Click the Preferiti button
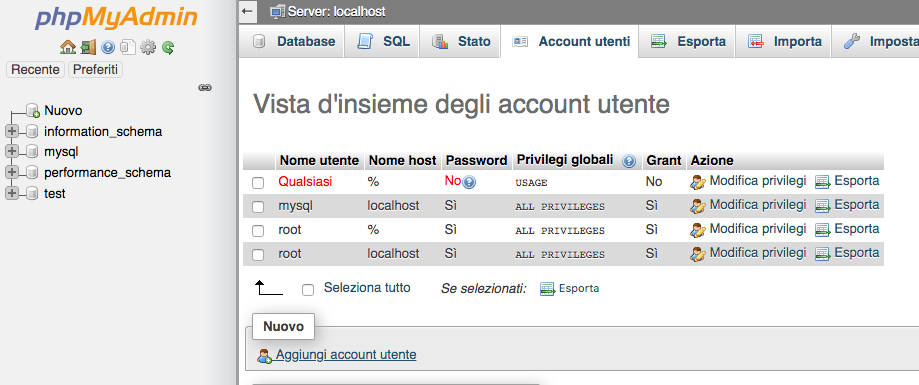This screenshot has height=385, width=919. tap(96, 70)
